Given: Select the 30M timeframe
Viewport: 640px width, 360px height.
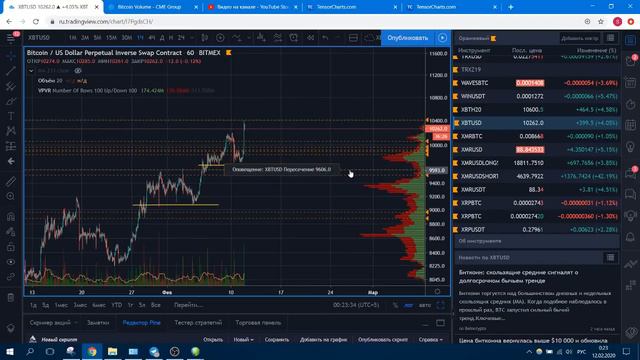Looking at the screenshot, I should click(x=127, y=38).
